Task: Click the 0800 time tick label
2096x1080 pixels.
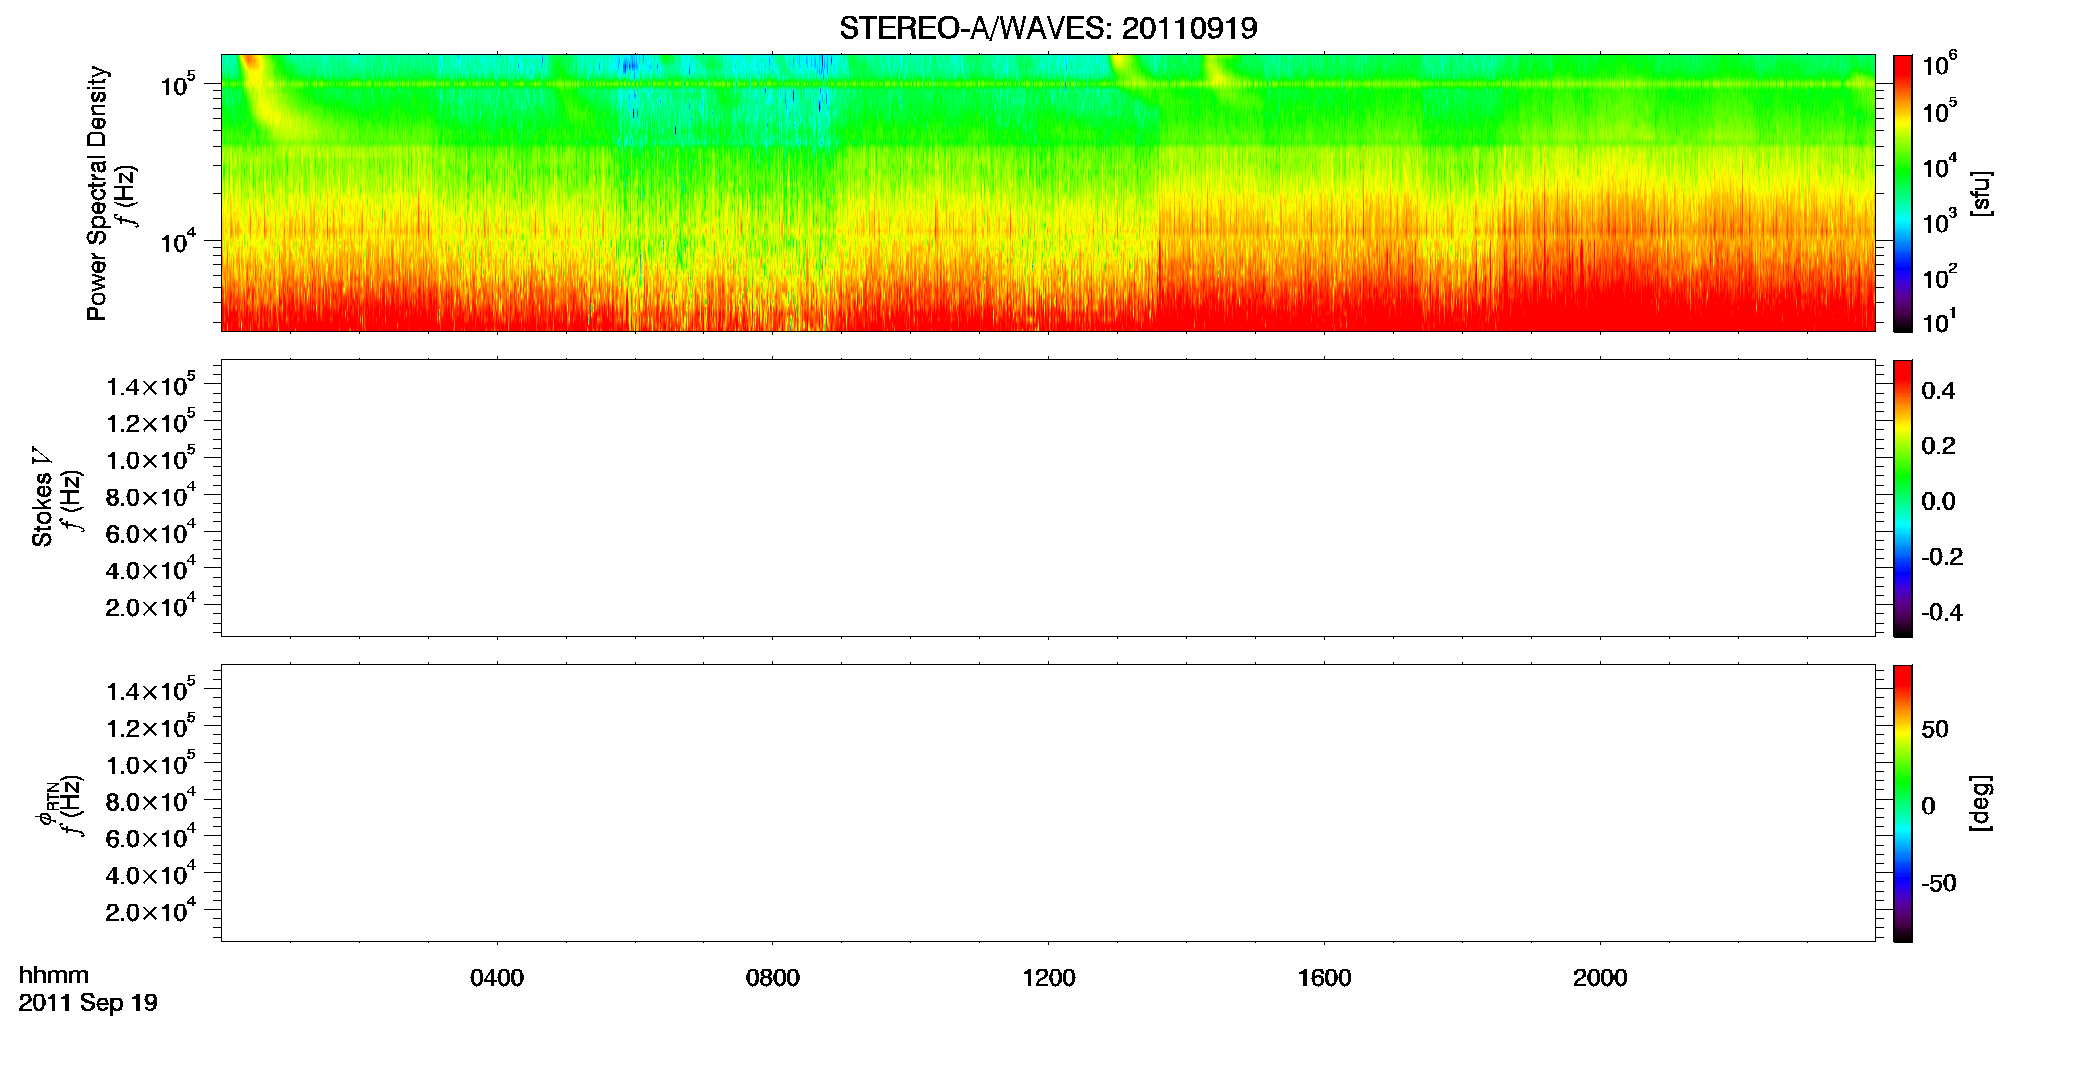Action: click(x=773, y=978)
